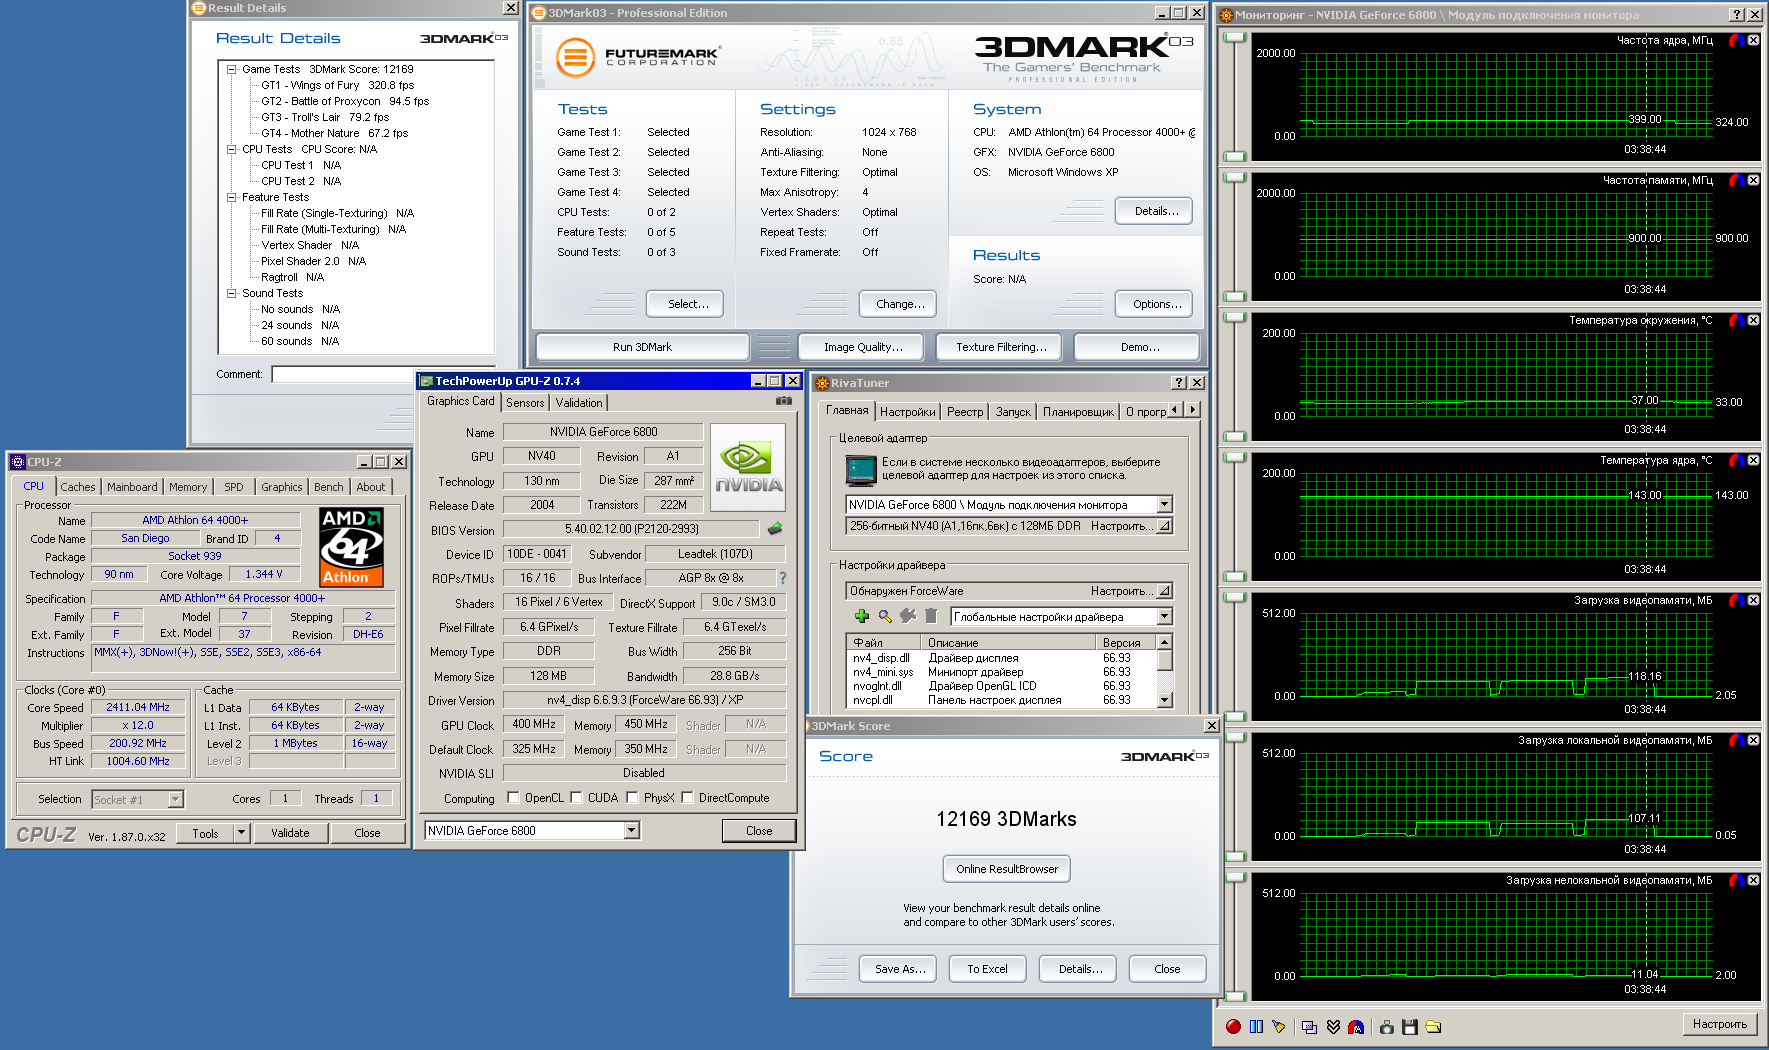Image resolution: width=1769 pixels, height=1050 pixels.
Task: Click the magnifying glass icon in RivaTuner
Action: [885, 616]
